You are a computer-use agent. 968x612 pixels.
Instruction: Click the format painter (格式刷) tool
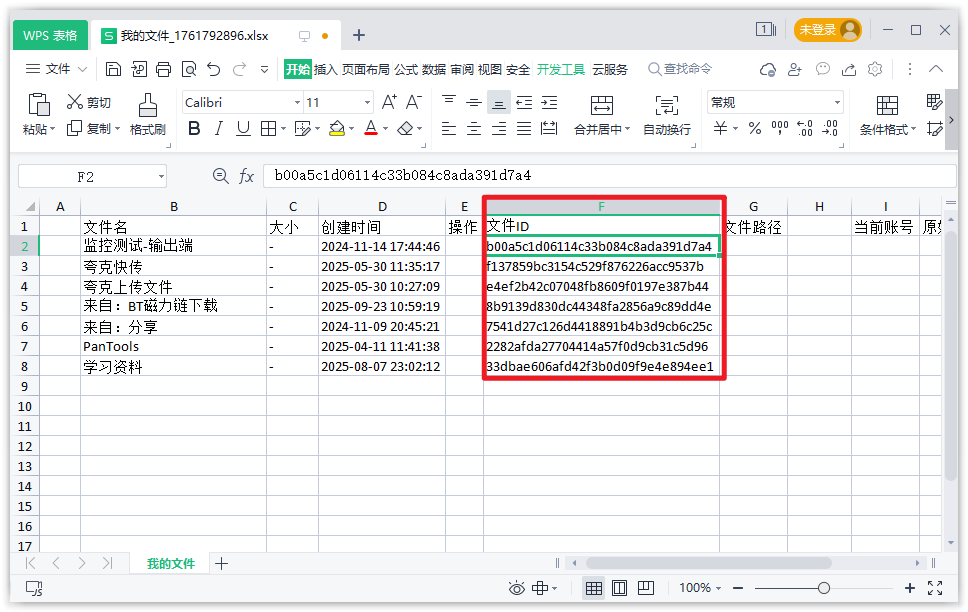click(147, 115)
